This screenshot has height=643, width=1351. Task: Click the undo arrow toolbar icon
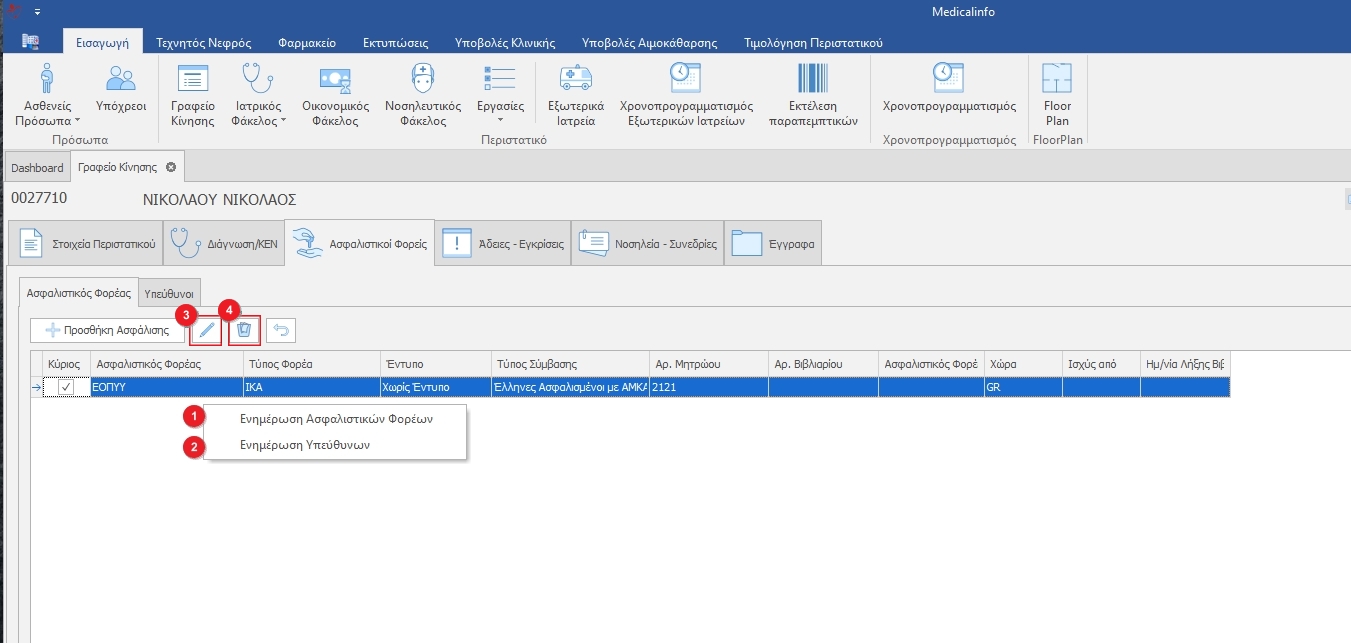(281, 330)
